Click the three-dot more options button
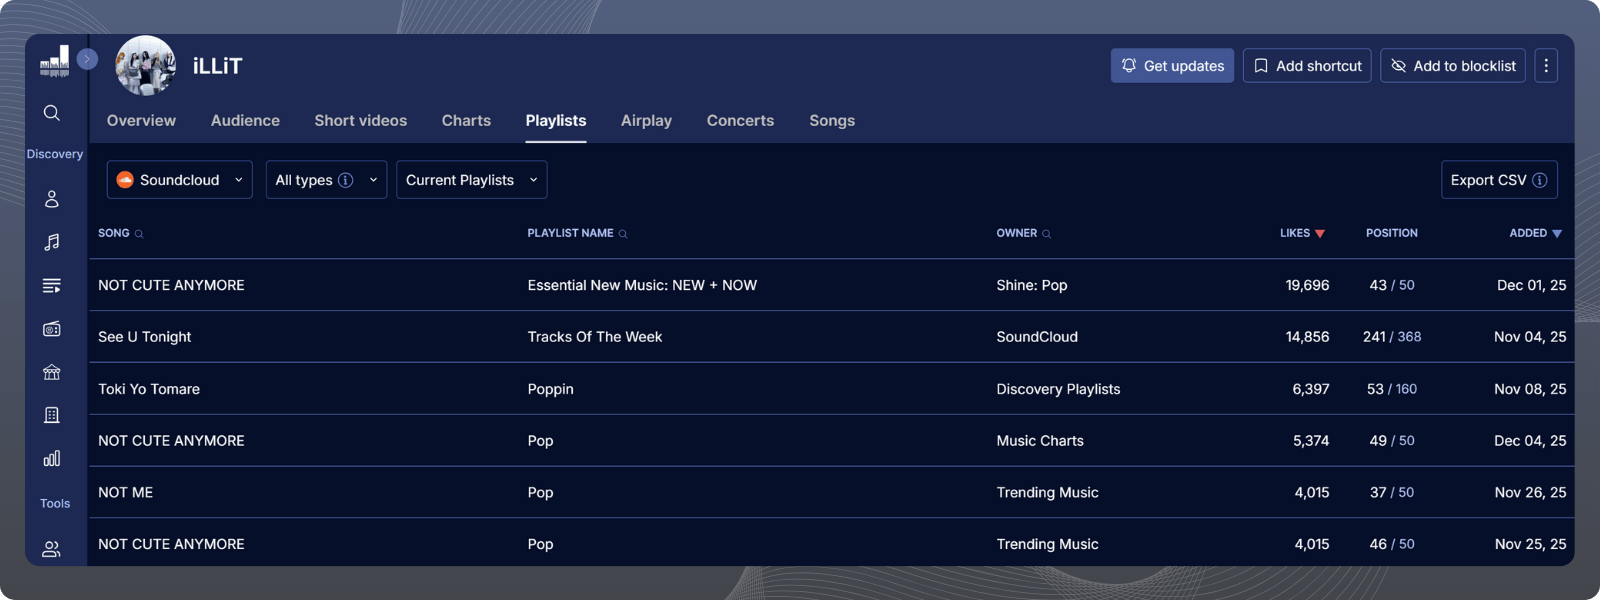Screen dimensions: 1600x600 1546,66
